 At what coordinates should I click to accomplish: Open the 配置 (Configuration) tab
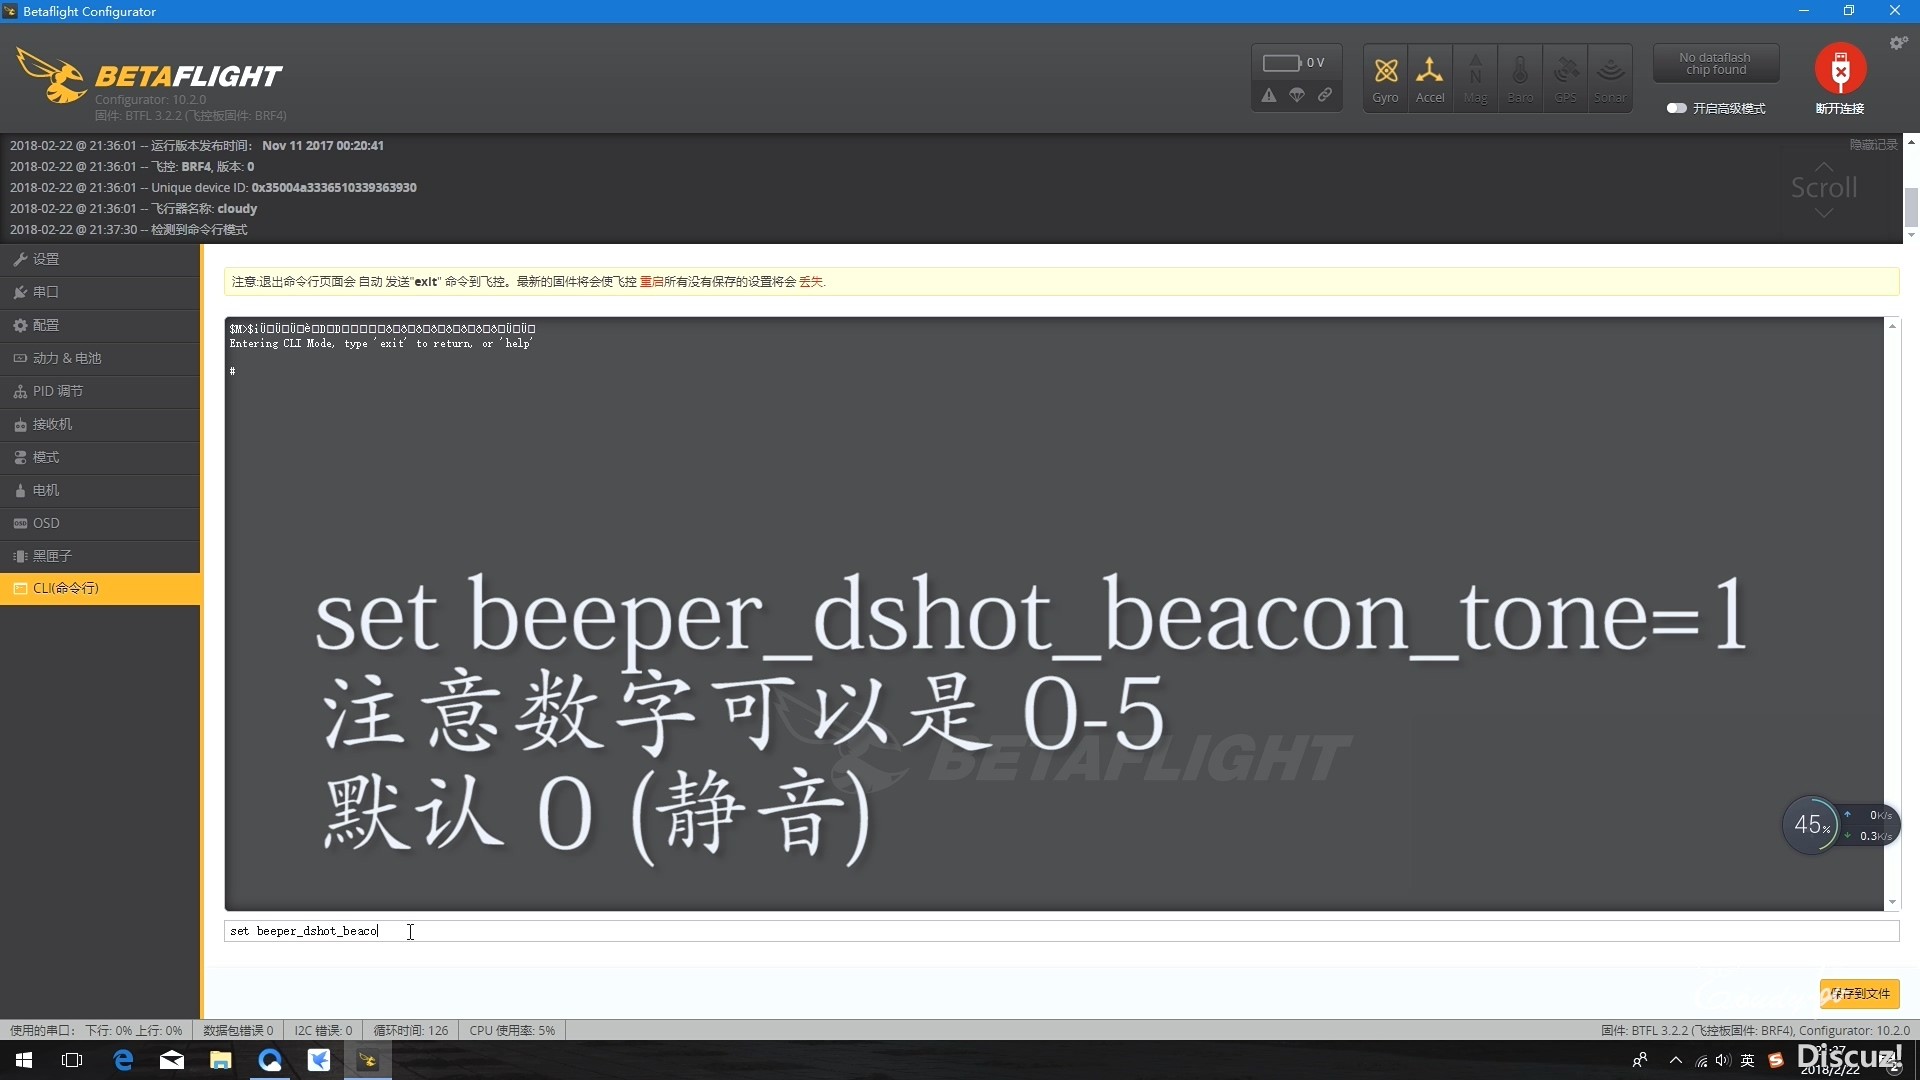(100, 325)
